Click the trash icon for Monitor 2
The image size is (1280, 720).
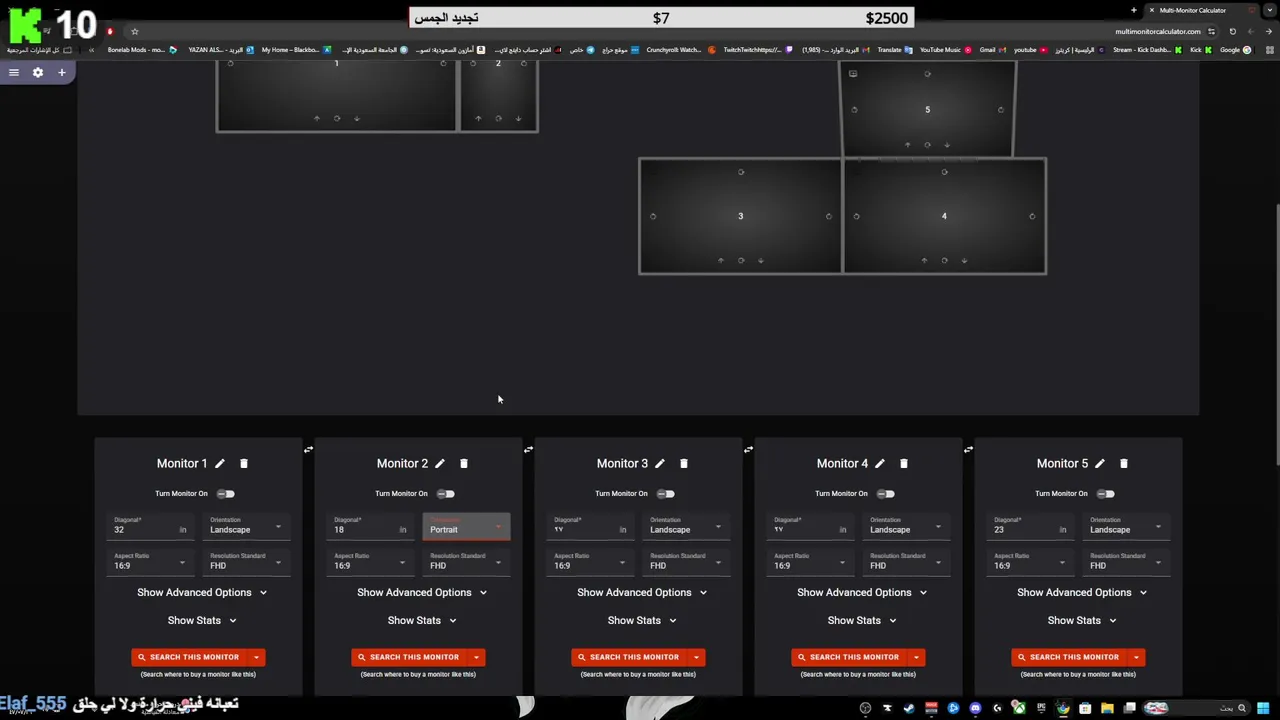(x=464, y=463)
